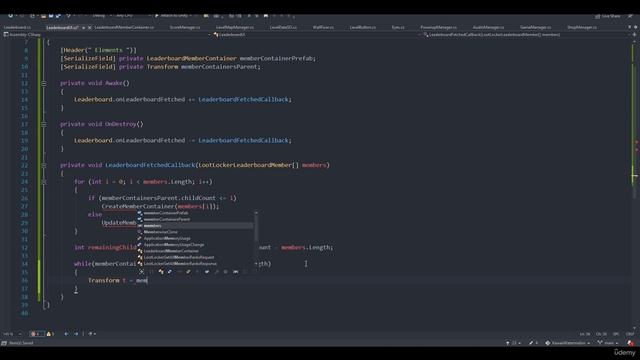640x360 pixels.
Task: Select the highlighted members suggestion
Action: (x=195, y=226)
